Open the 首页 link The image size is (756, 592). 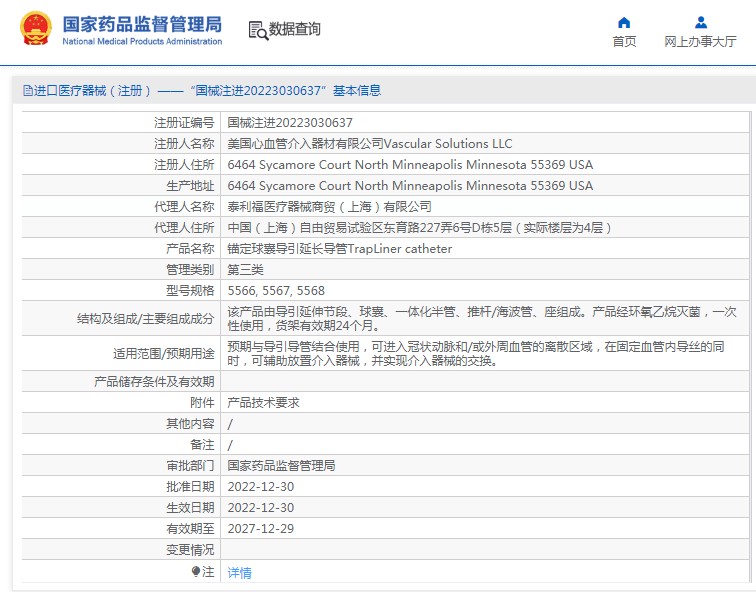(624, 41)
